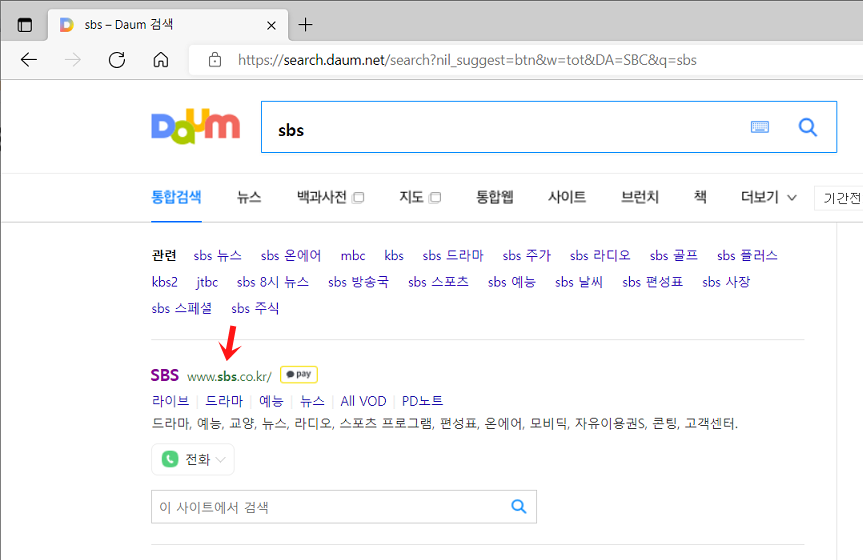Click related search sbs 라디오
863x560 pixels.
tap(600, 255)
